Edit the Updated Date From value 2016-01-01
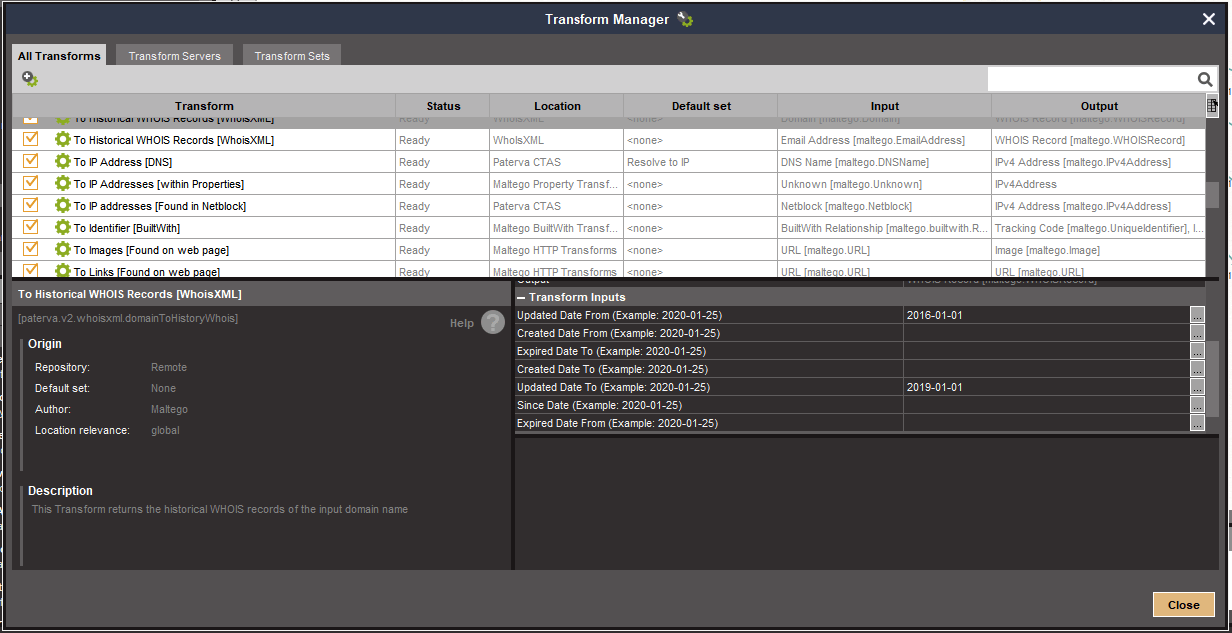The width and height of the screenshot is (1232, 633). pyautogui.click(x=1046, y=316)
